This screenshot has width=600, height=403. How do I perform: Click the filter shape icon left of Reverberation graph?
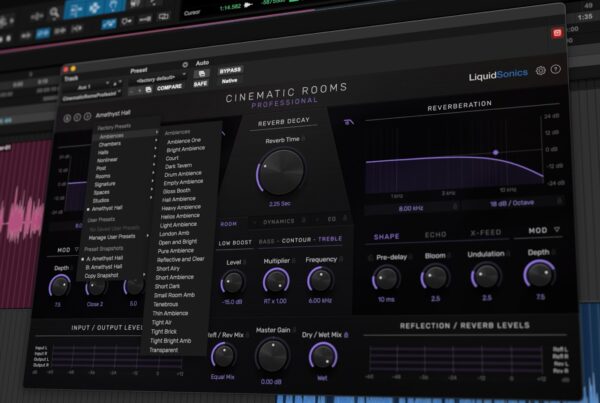[349, 122]
